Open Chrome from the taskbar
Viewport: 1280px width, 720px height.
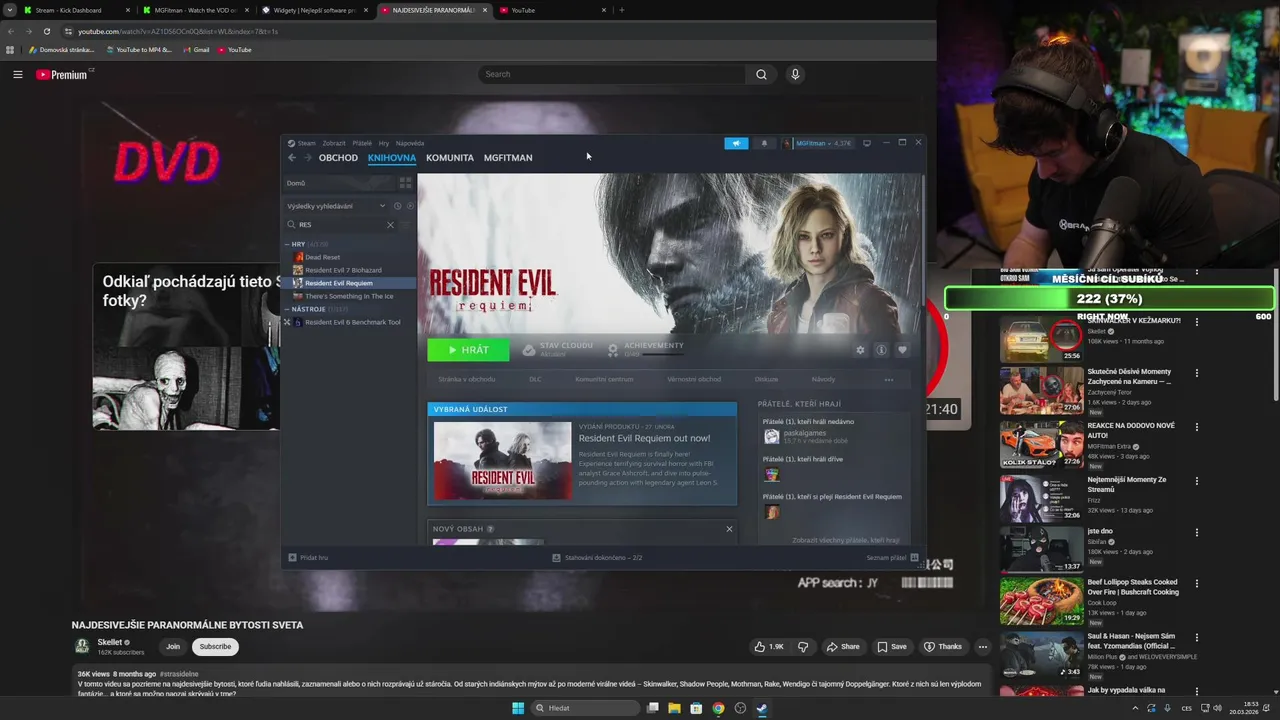pyautogui.click(x=718, y=708)
